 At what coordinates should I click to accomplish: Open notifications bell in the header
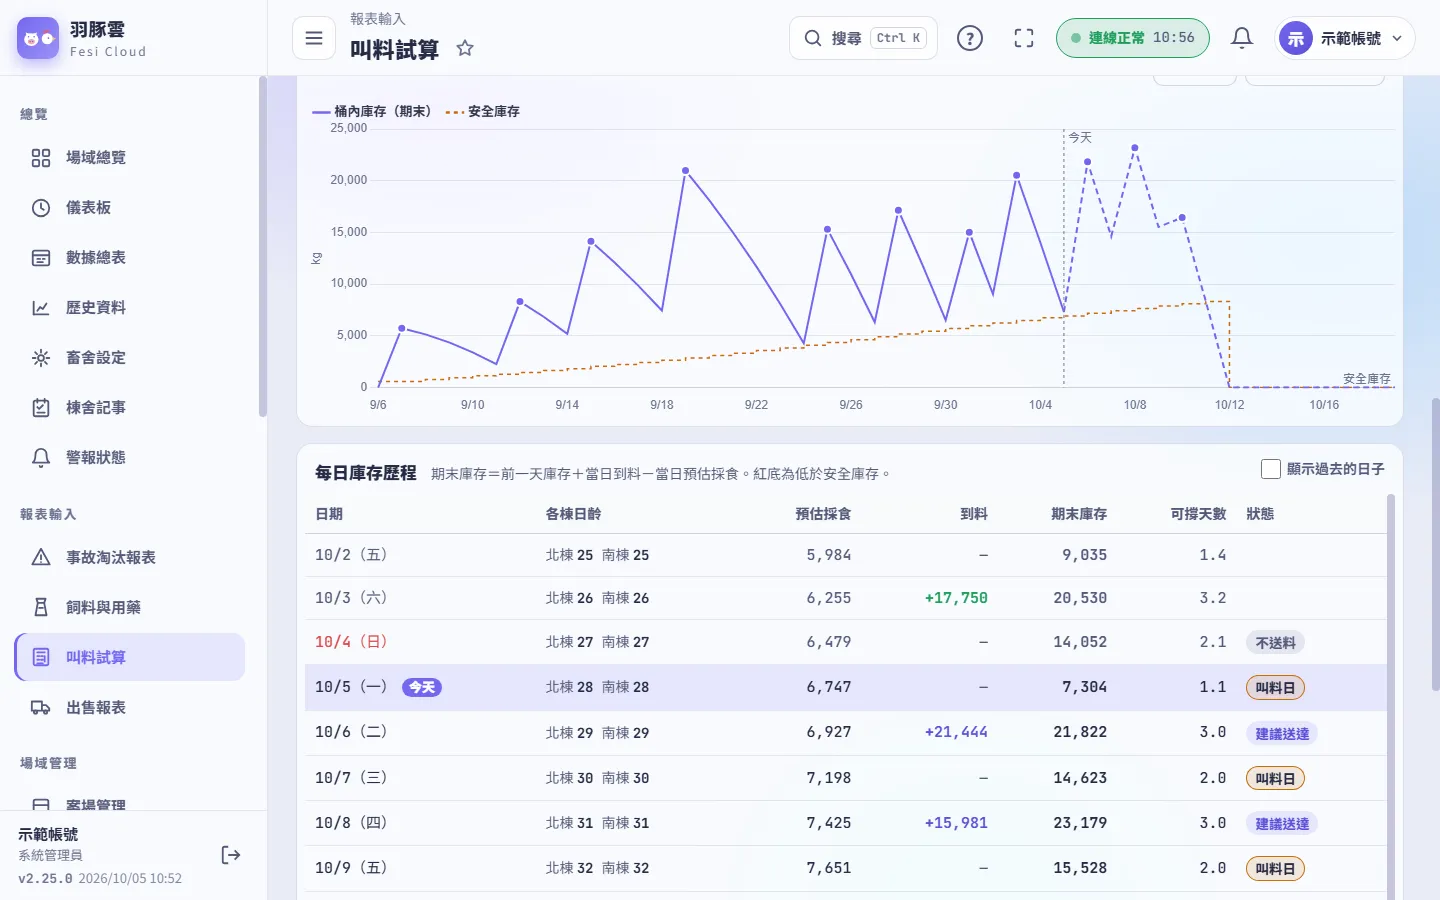(x=1242, y=38)
